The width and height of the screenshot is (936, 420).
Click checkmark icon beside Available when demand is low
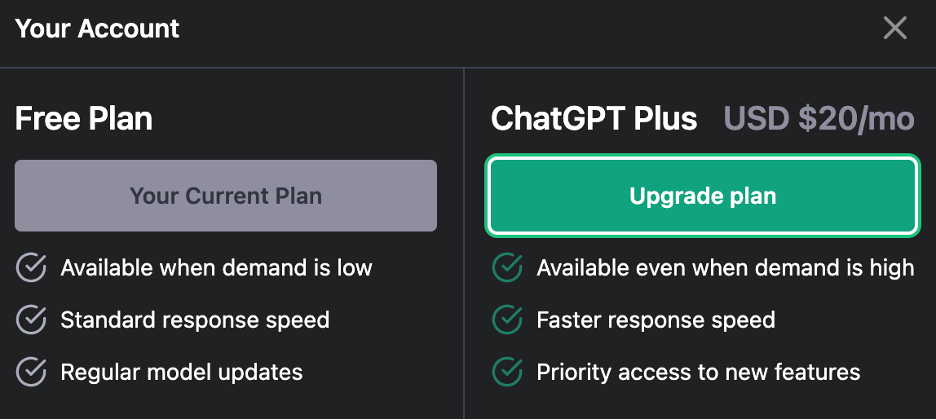(32, 267)
